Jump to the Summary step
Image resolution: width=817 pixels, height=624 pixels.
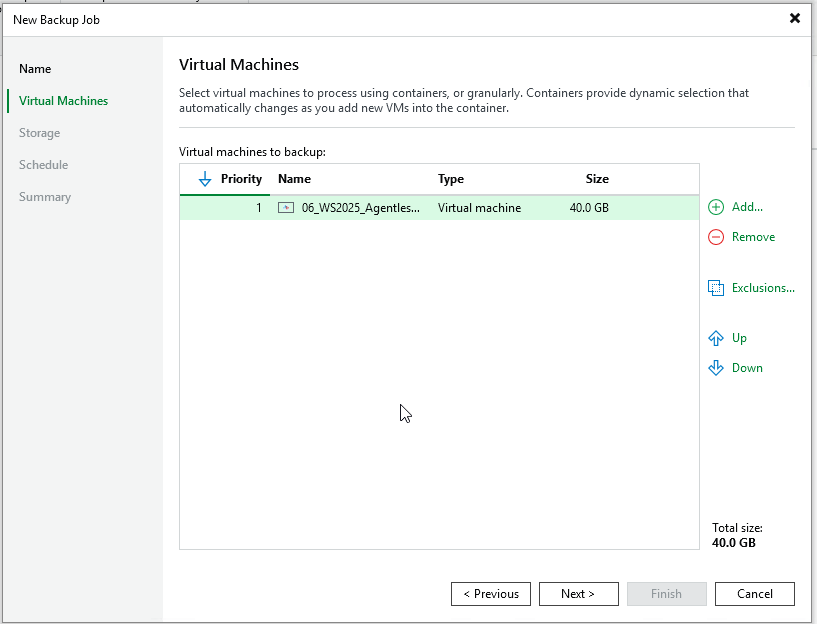pos(44,197)
